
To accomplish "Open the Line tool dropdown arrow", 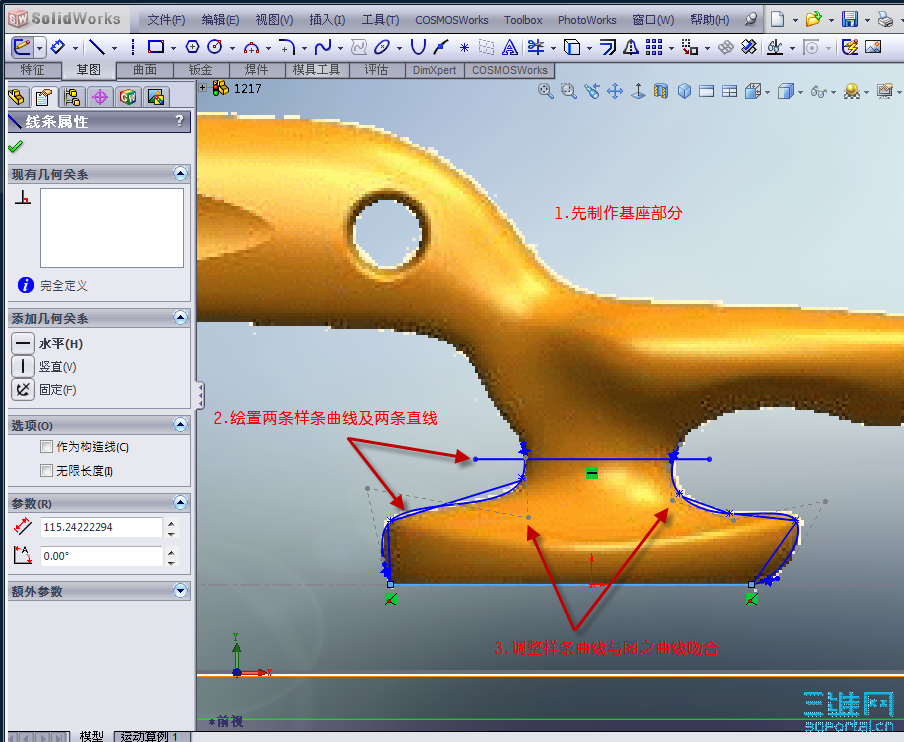I will pyautogui.click(x=114, y=48).
